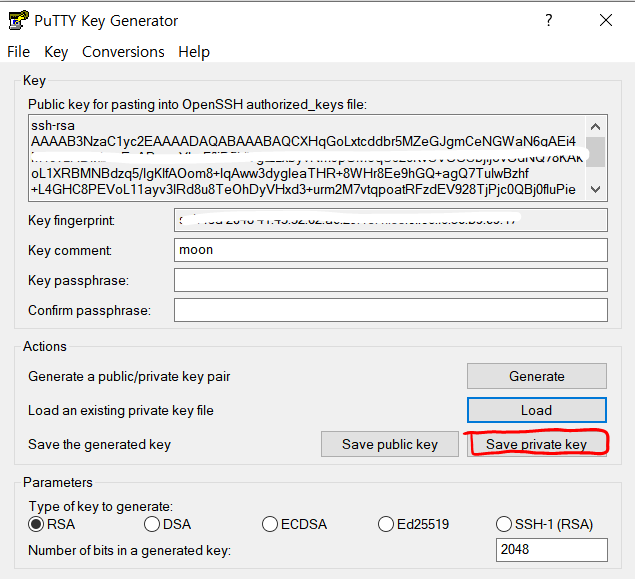Open the Help menu

coord(194,52)
